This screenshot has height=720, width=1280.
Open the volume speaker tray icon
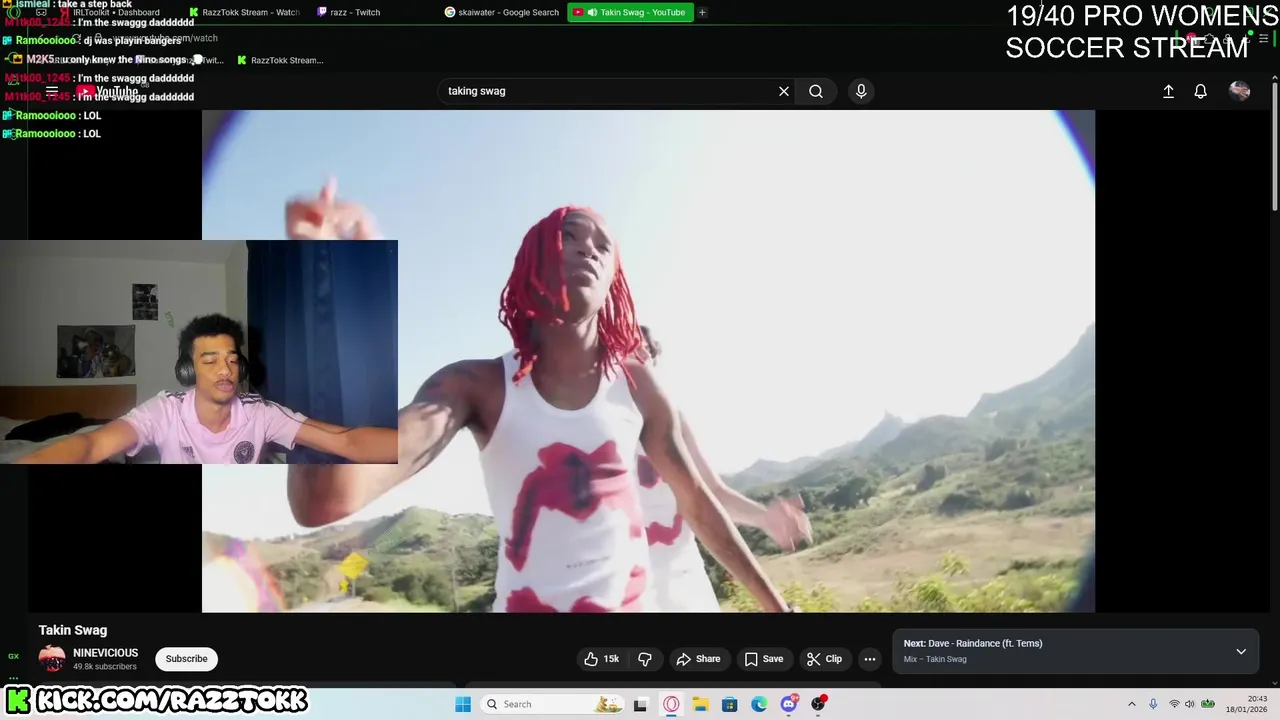(x=1189, y=704)
